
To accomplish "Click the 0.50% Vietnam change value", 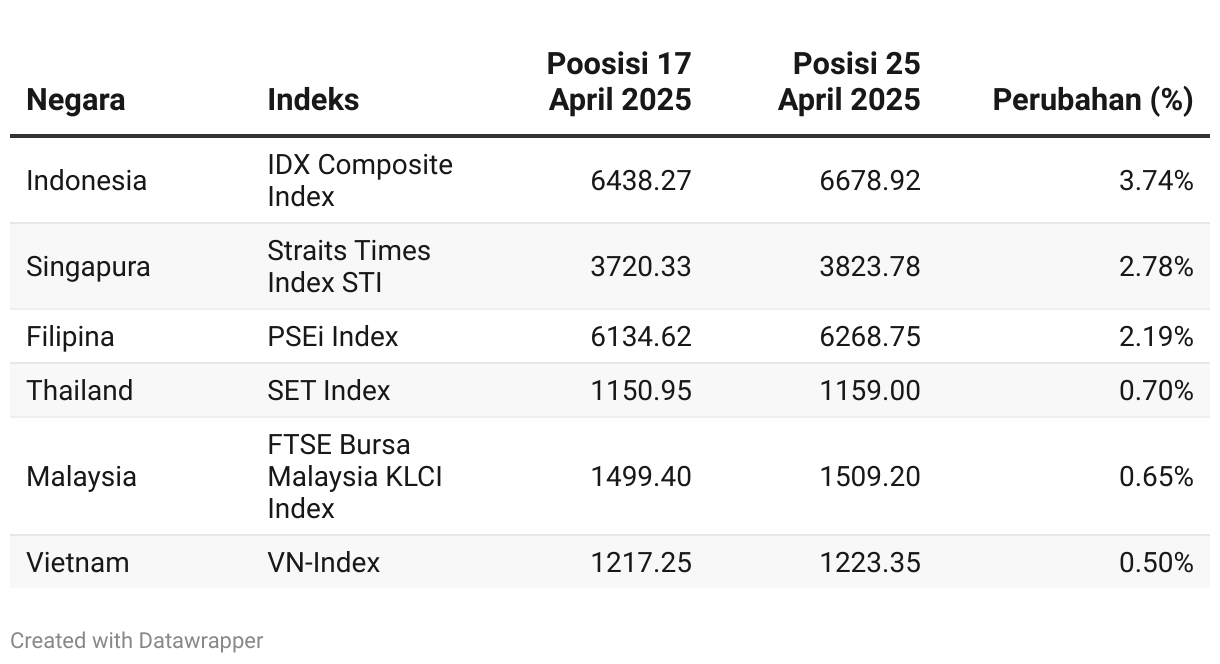I will 1155,563.
